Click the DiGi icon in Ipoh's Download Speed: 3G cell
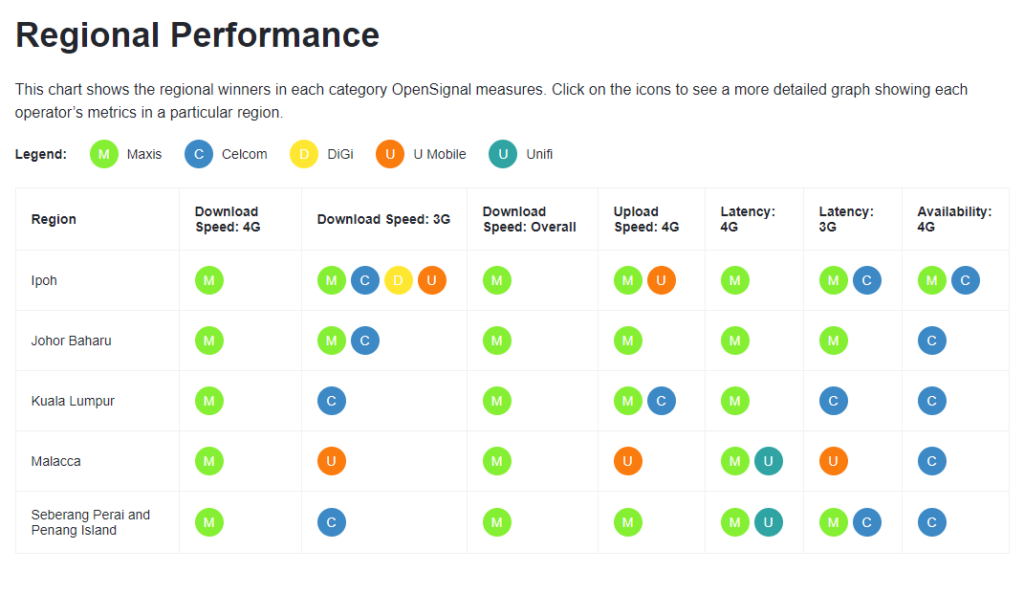The width and height of the screenshot is (1024, 594). coord(398,281)
